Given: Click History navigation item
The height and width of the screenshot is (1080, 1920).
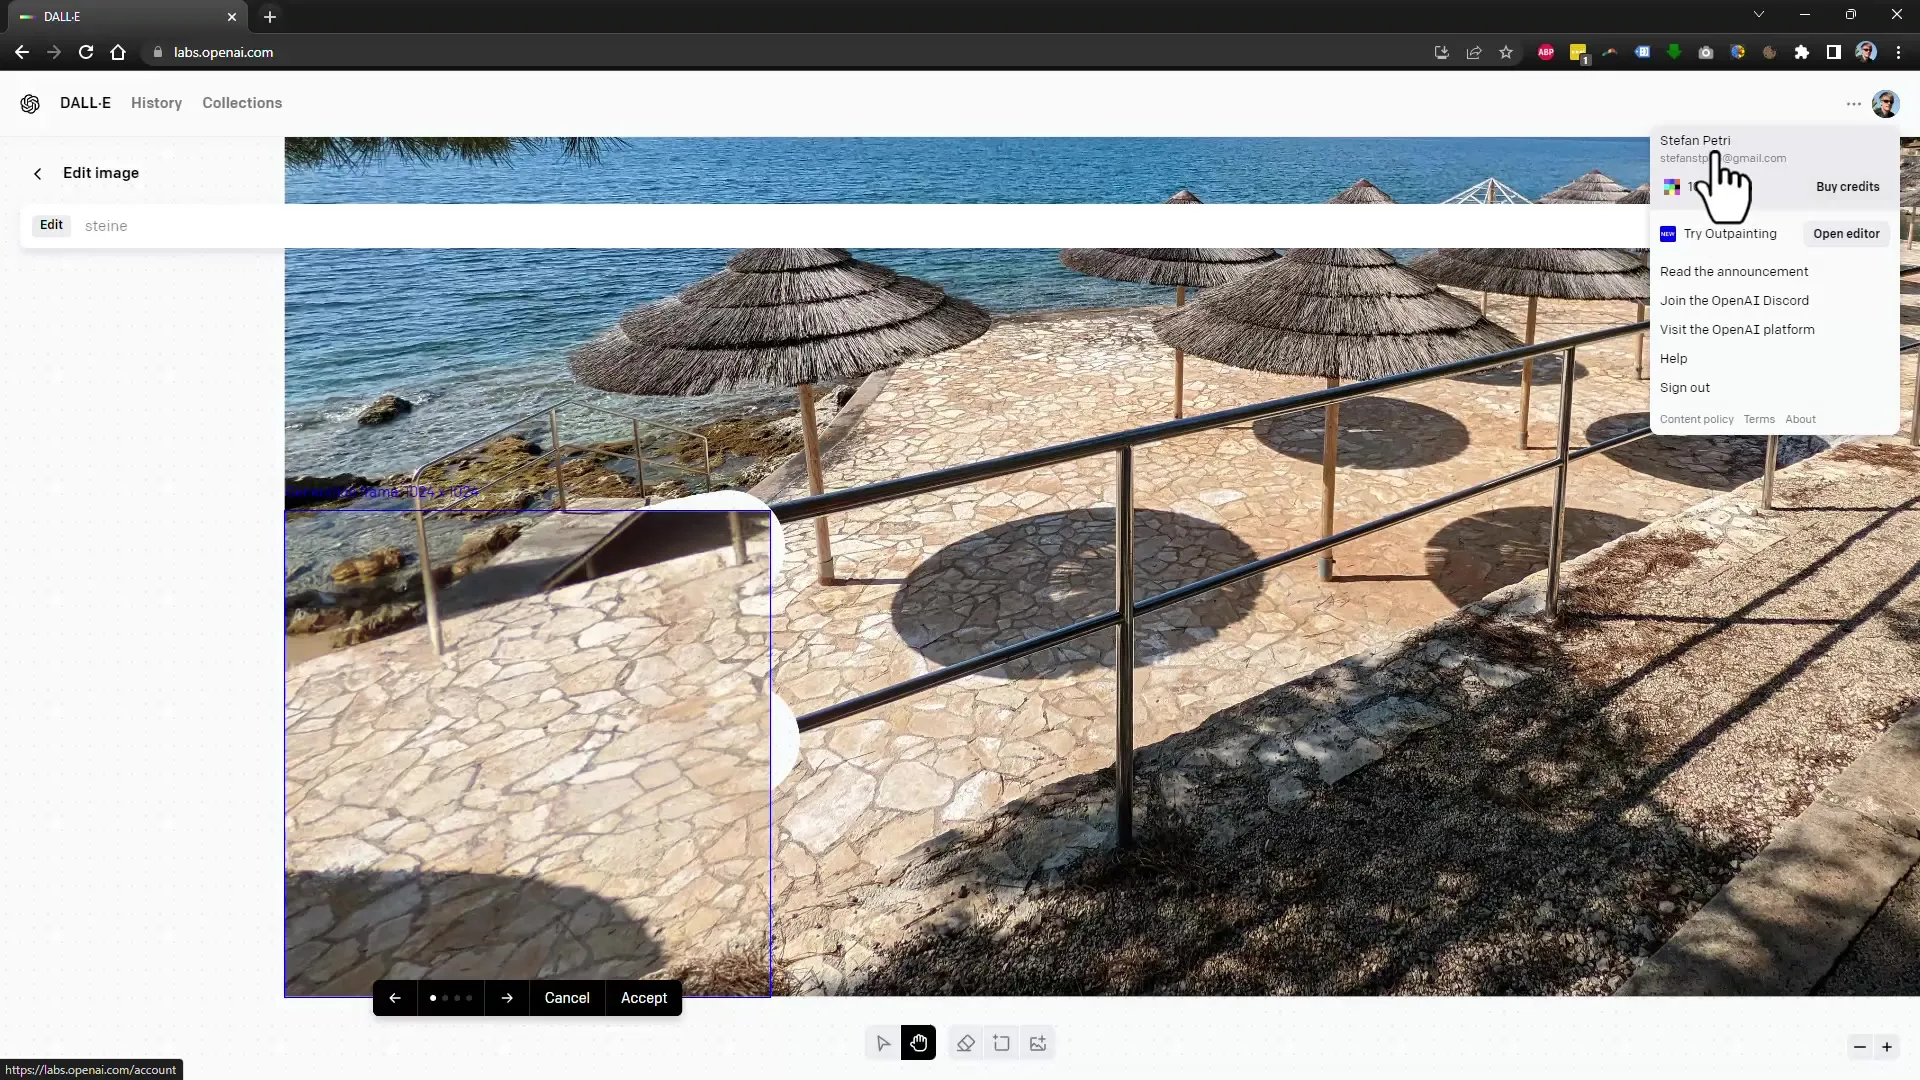Looking at the screenshot, I should 156,103.
